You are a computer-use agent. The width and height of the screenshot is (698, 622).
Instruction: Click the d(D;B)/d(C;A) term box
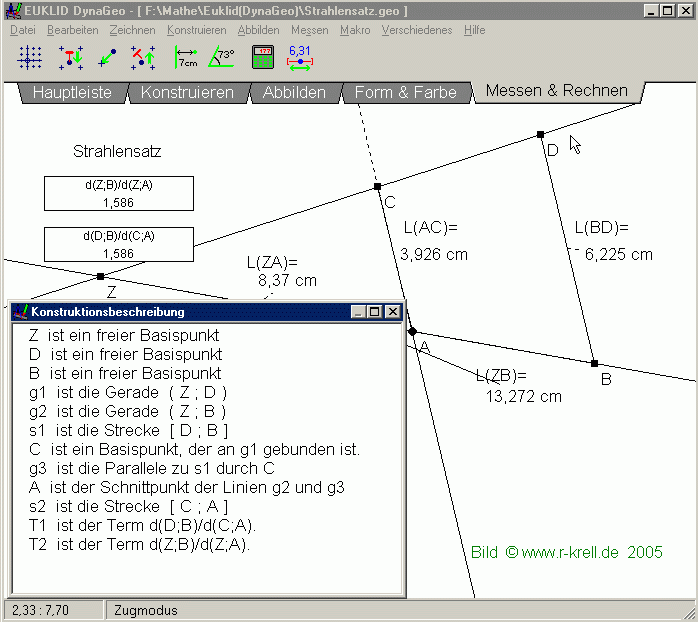click(118, 245)
